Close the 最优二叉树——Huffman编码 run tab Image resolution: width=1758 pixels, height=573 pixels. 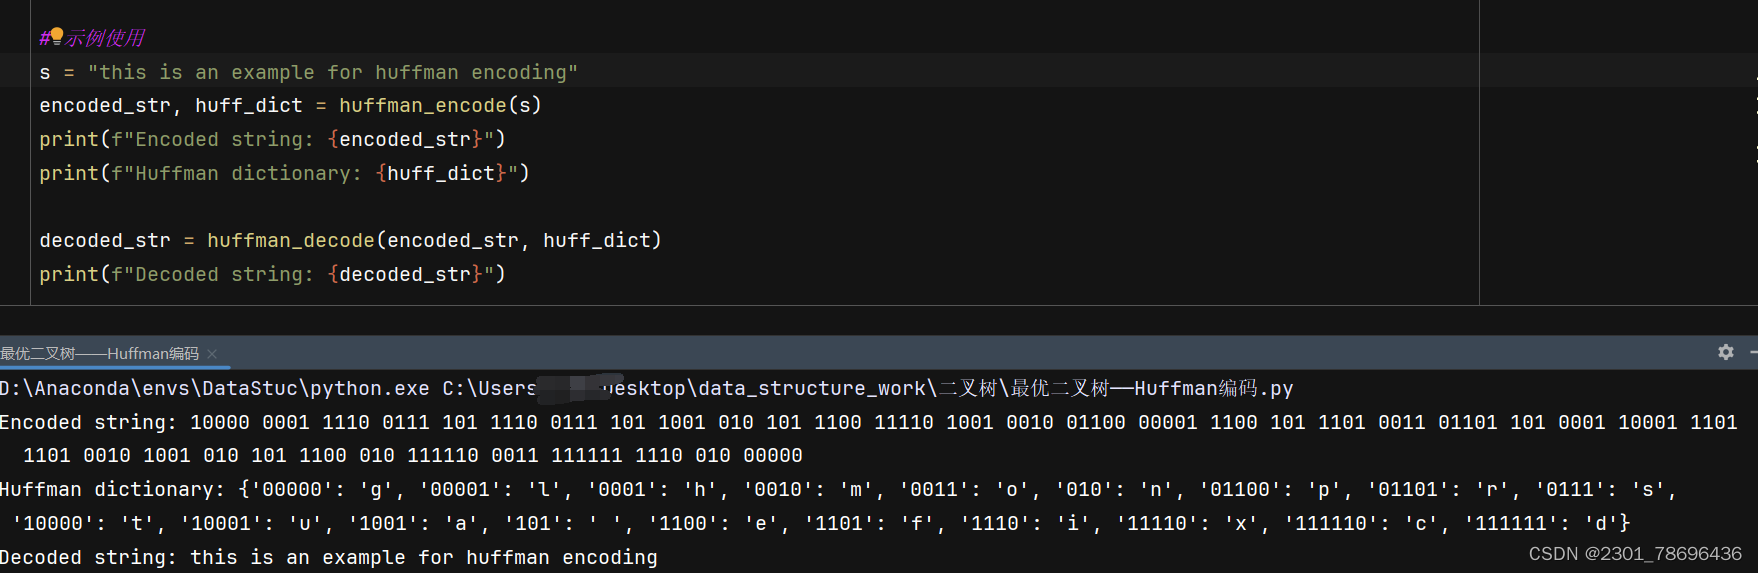point(212,354)
